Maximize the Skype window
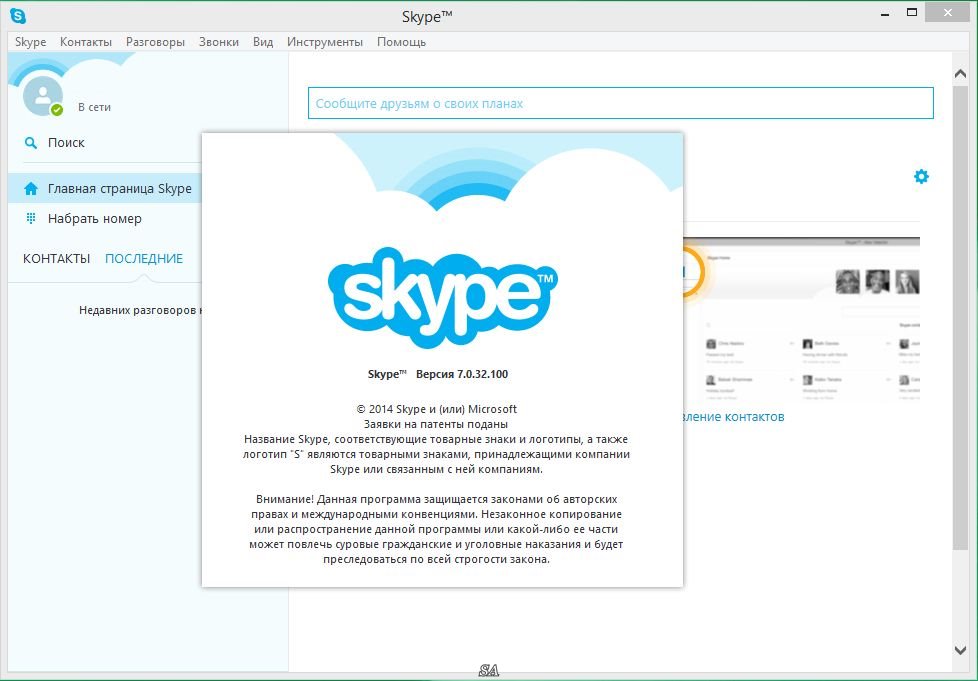 [912, 12]
